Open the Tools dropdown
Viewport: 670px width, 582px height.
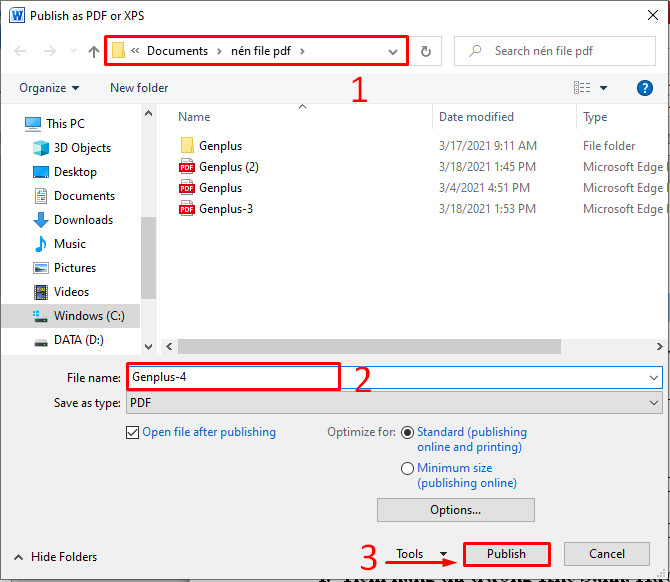tap(421, 554)
